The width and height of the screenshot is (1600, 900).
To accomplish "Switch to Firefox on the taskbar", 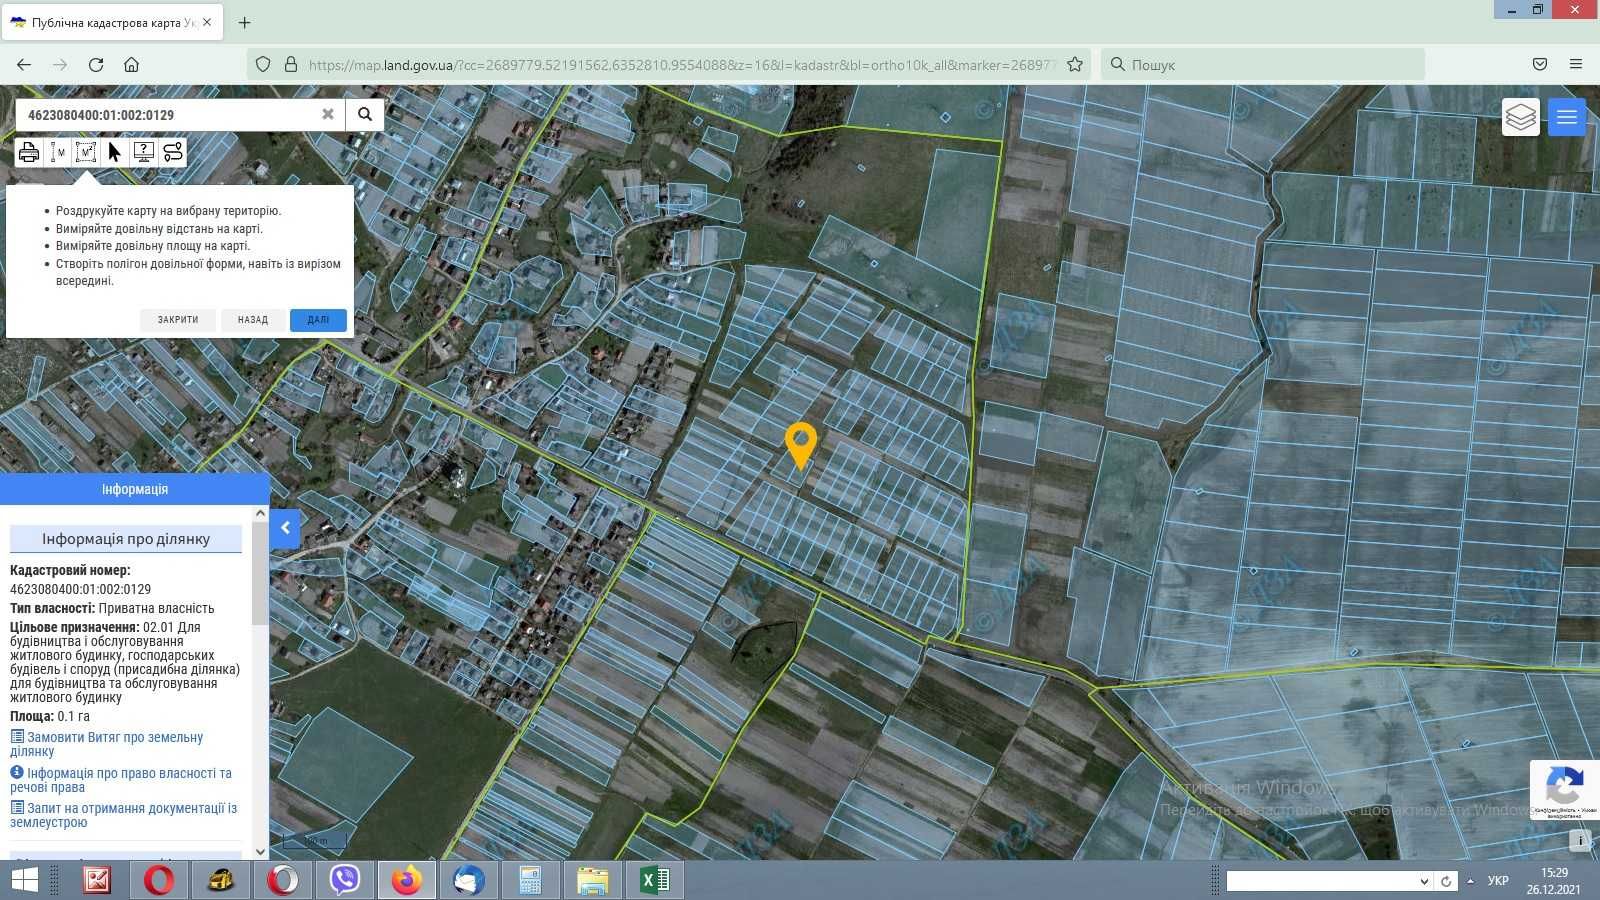I will [407, 880].
